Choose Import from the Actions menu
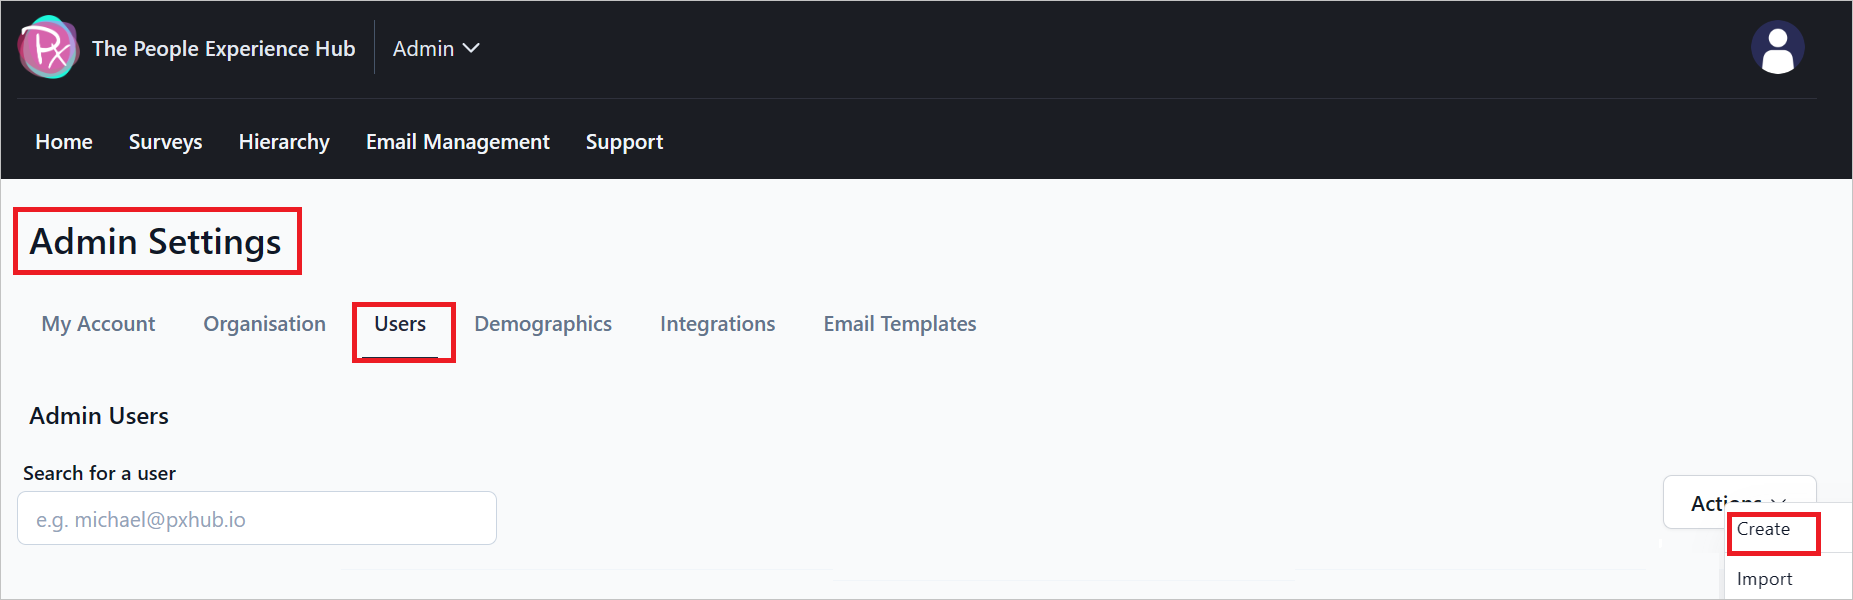 coord(1765,579)
